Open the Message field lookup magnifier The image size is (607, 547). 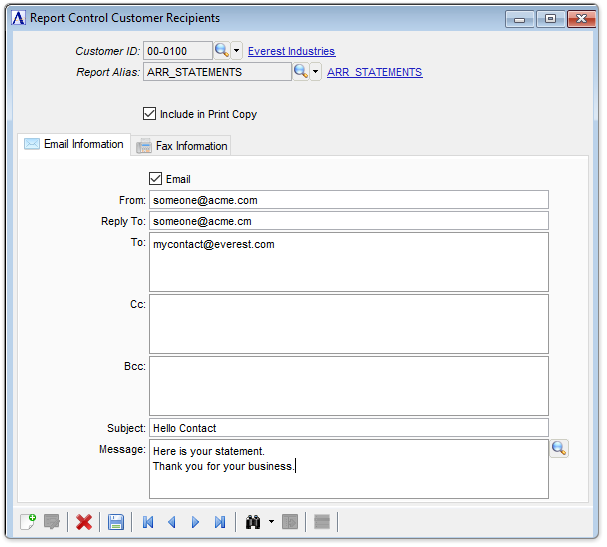[559, 449]
